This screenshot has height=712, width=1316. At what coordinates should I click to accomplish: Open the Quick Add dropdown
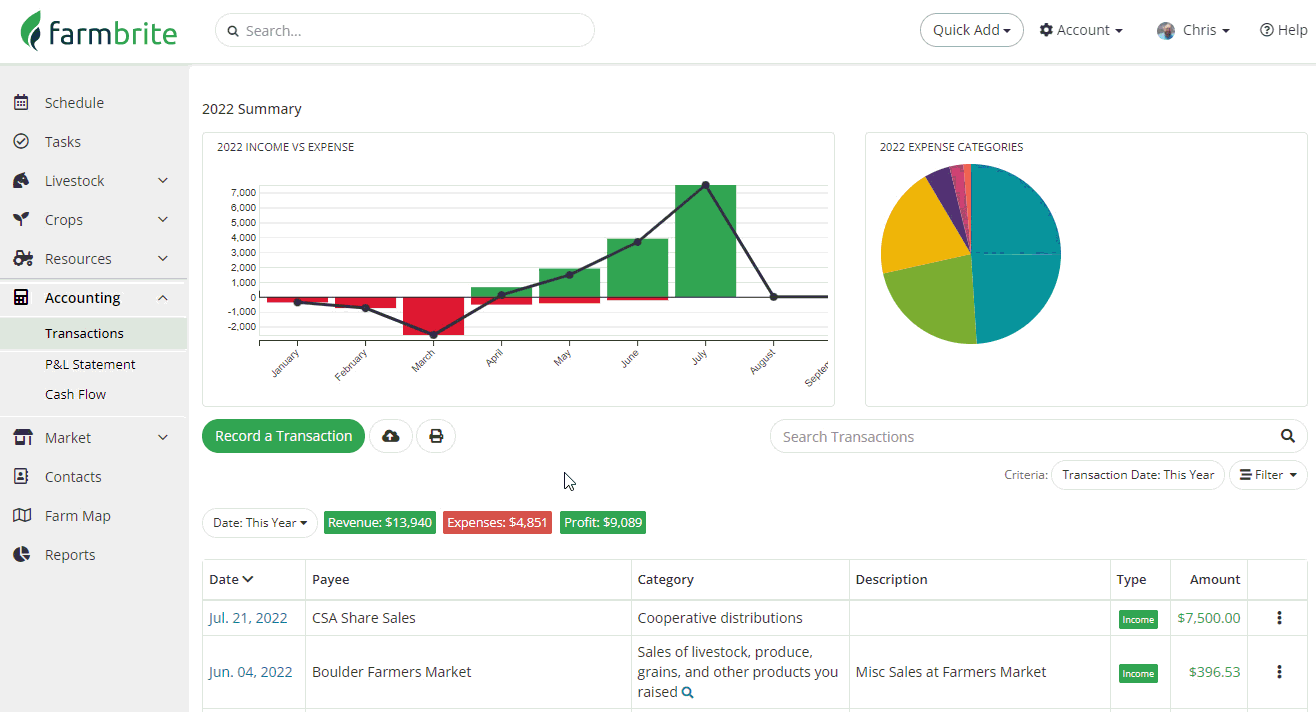[x=972, y=30]
